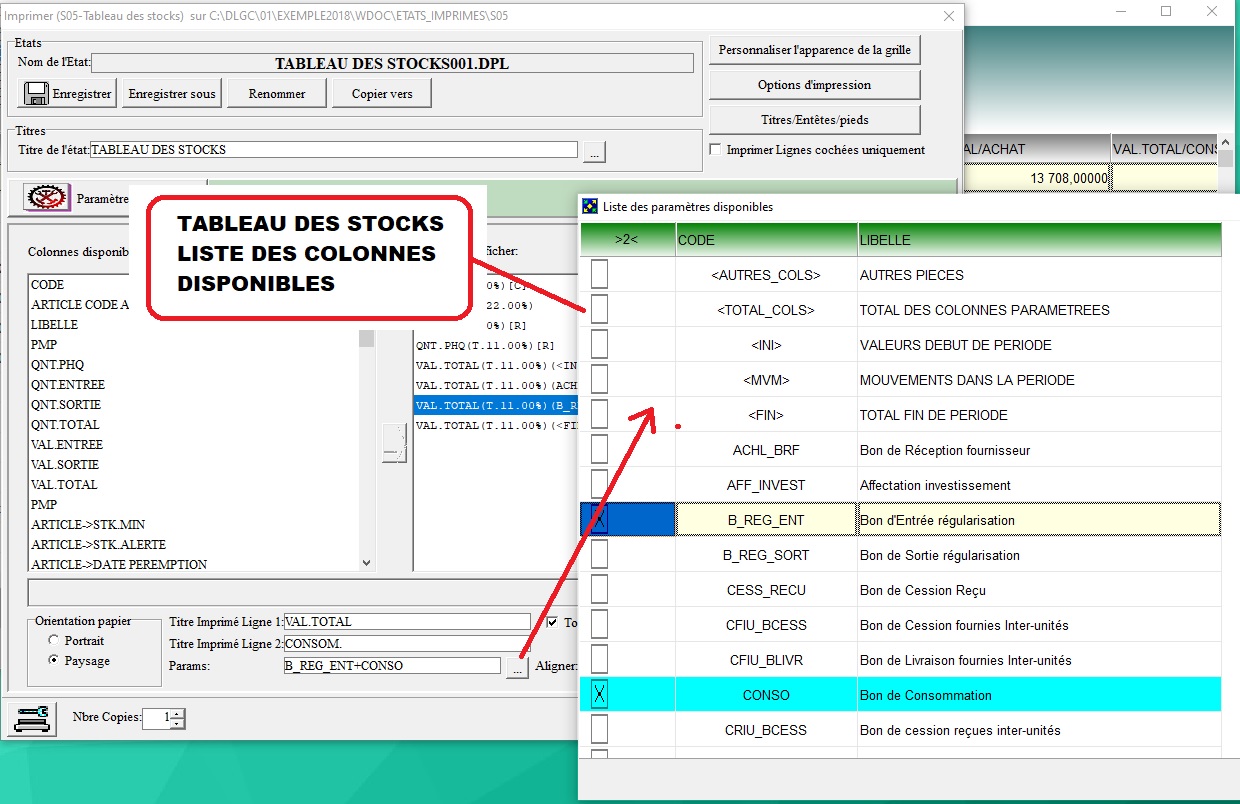Select the Portrait orientation option
The image size is (1240, 804).
pos(54,641)
